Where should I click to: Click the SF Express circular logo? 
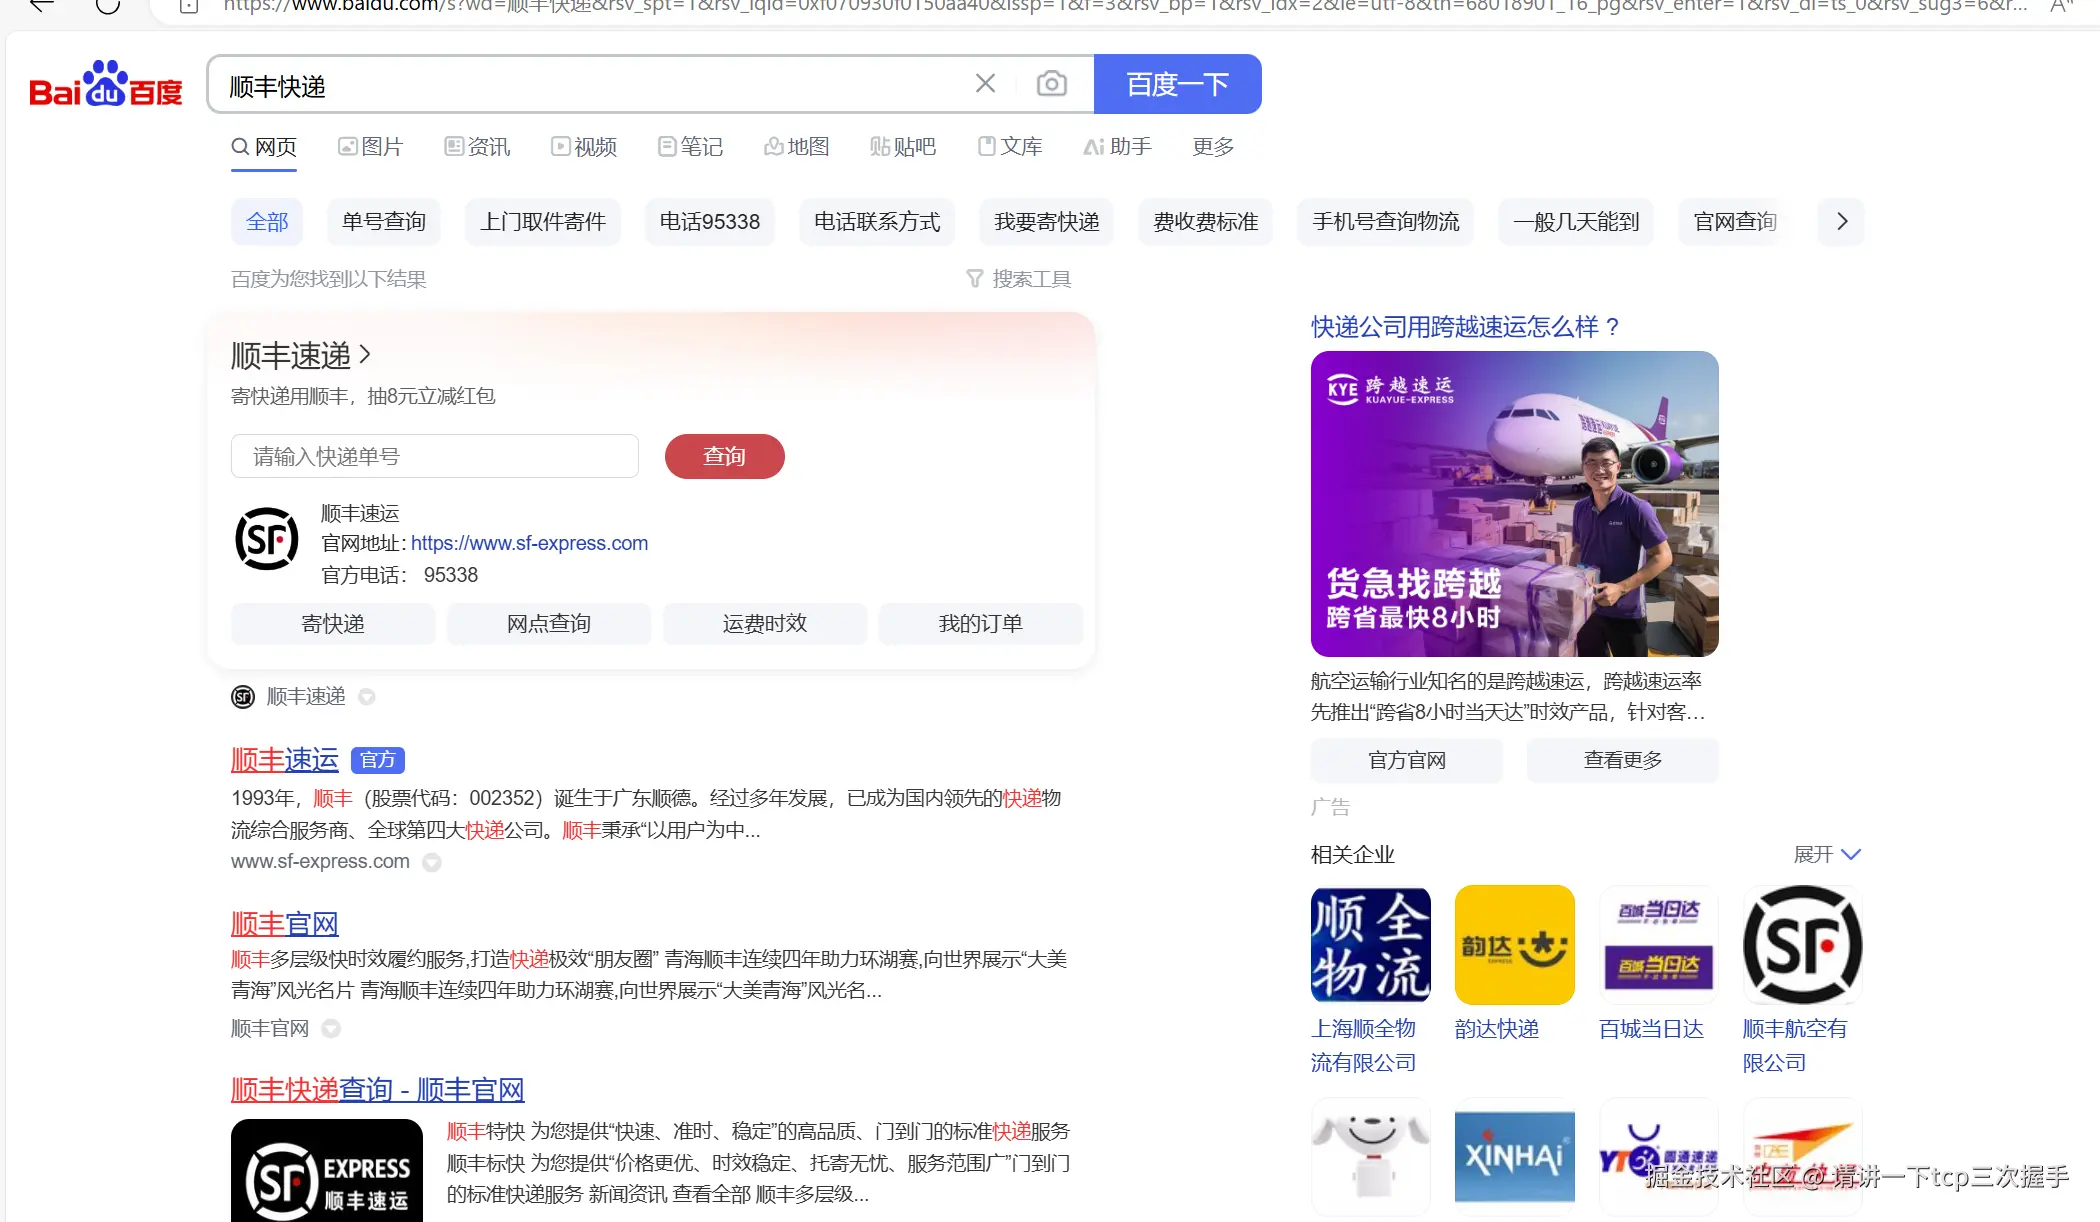(265, 538)
